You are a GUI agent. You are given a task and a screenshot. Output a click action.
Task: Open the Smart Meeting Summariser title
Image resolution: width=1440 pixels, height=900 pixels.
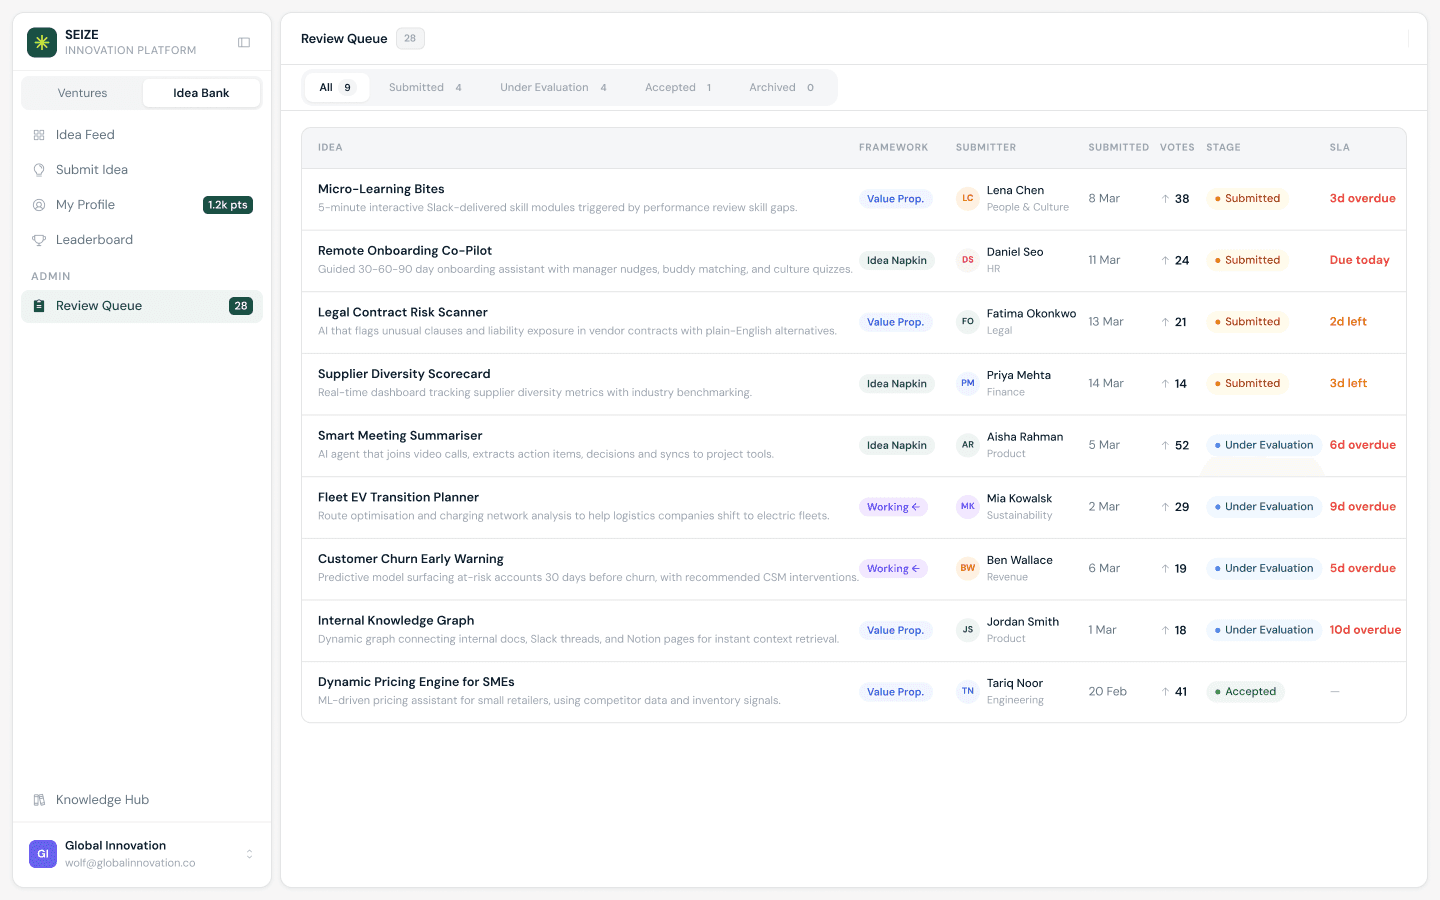[400, 436]
